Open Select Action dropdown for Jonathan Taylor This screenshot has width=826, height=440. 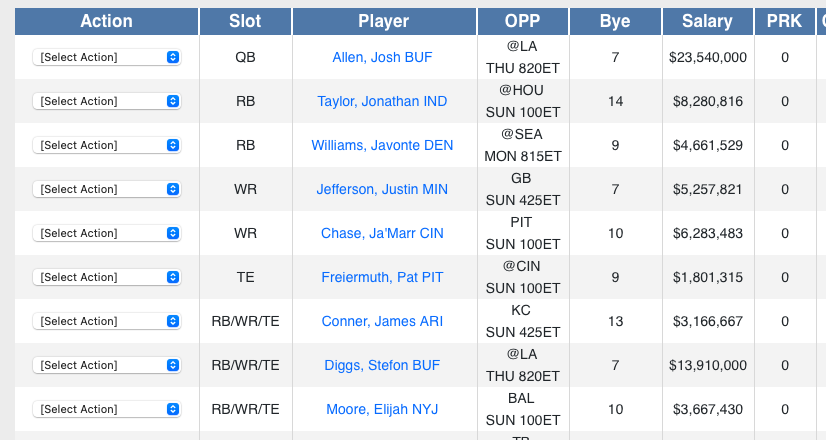(107, 101)
